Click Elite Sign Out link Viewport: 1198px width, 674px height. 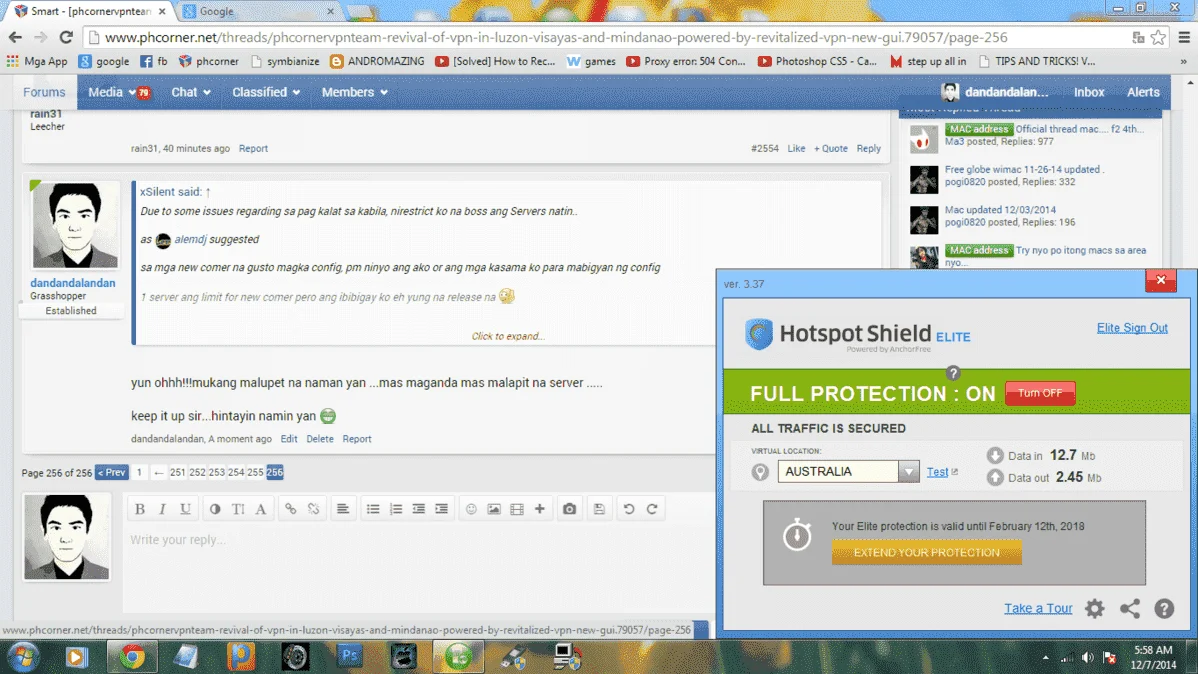[x=1132, y=328]
